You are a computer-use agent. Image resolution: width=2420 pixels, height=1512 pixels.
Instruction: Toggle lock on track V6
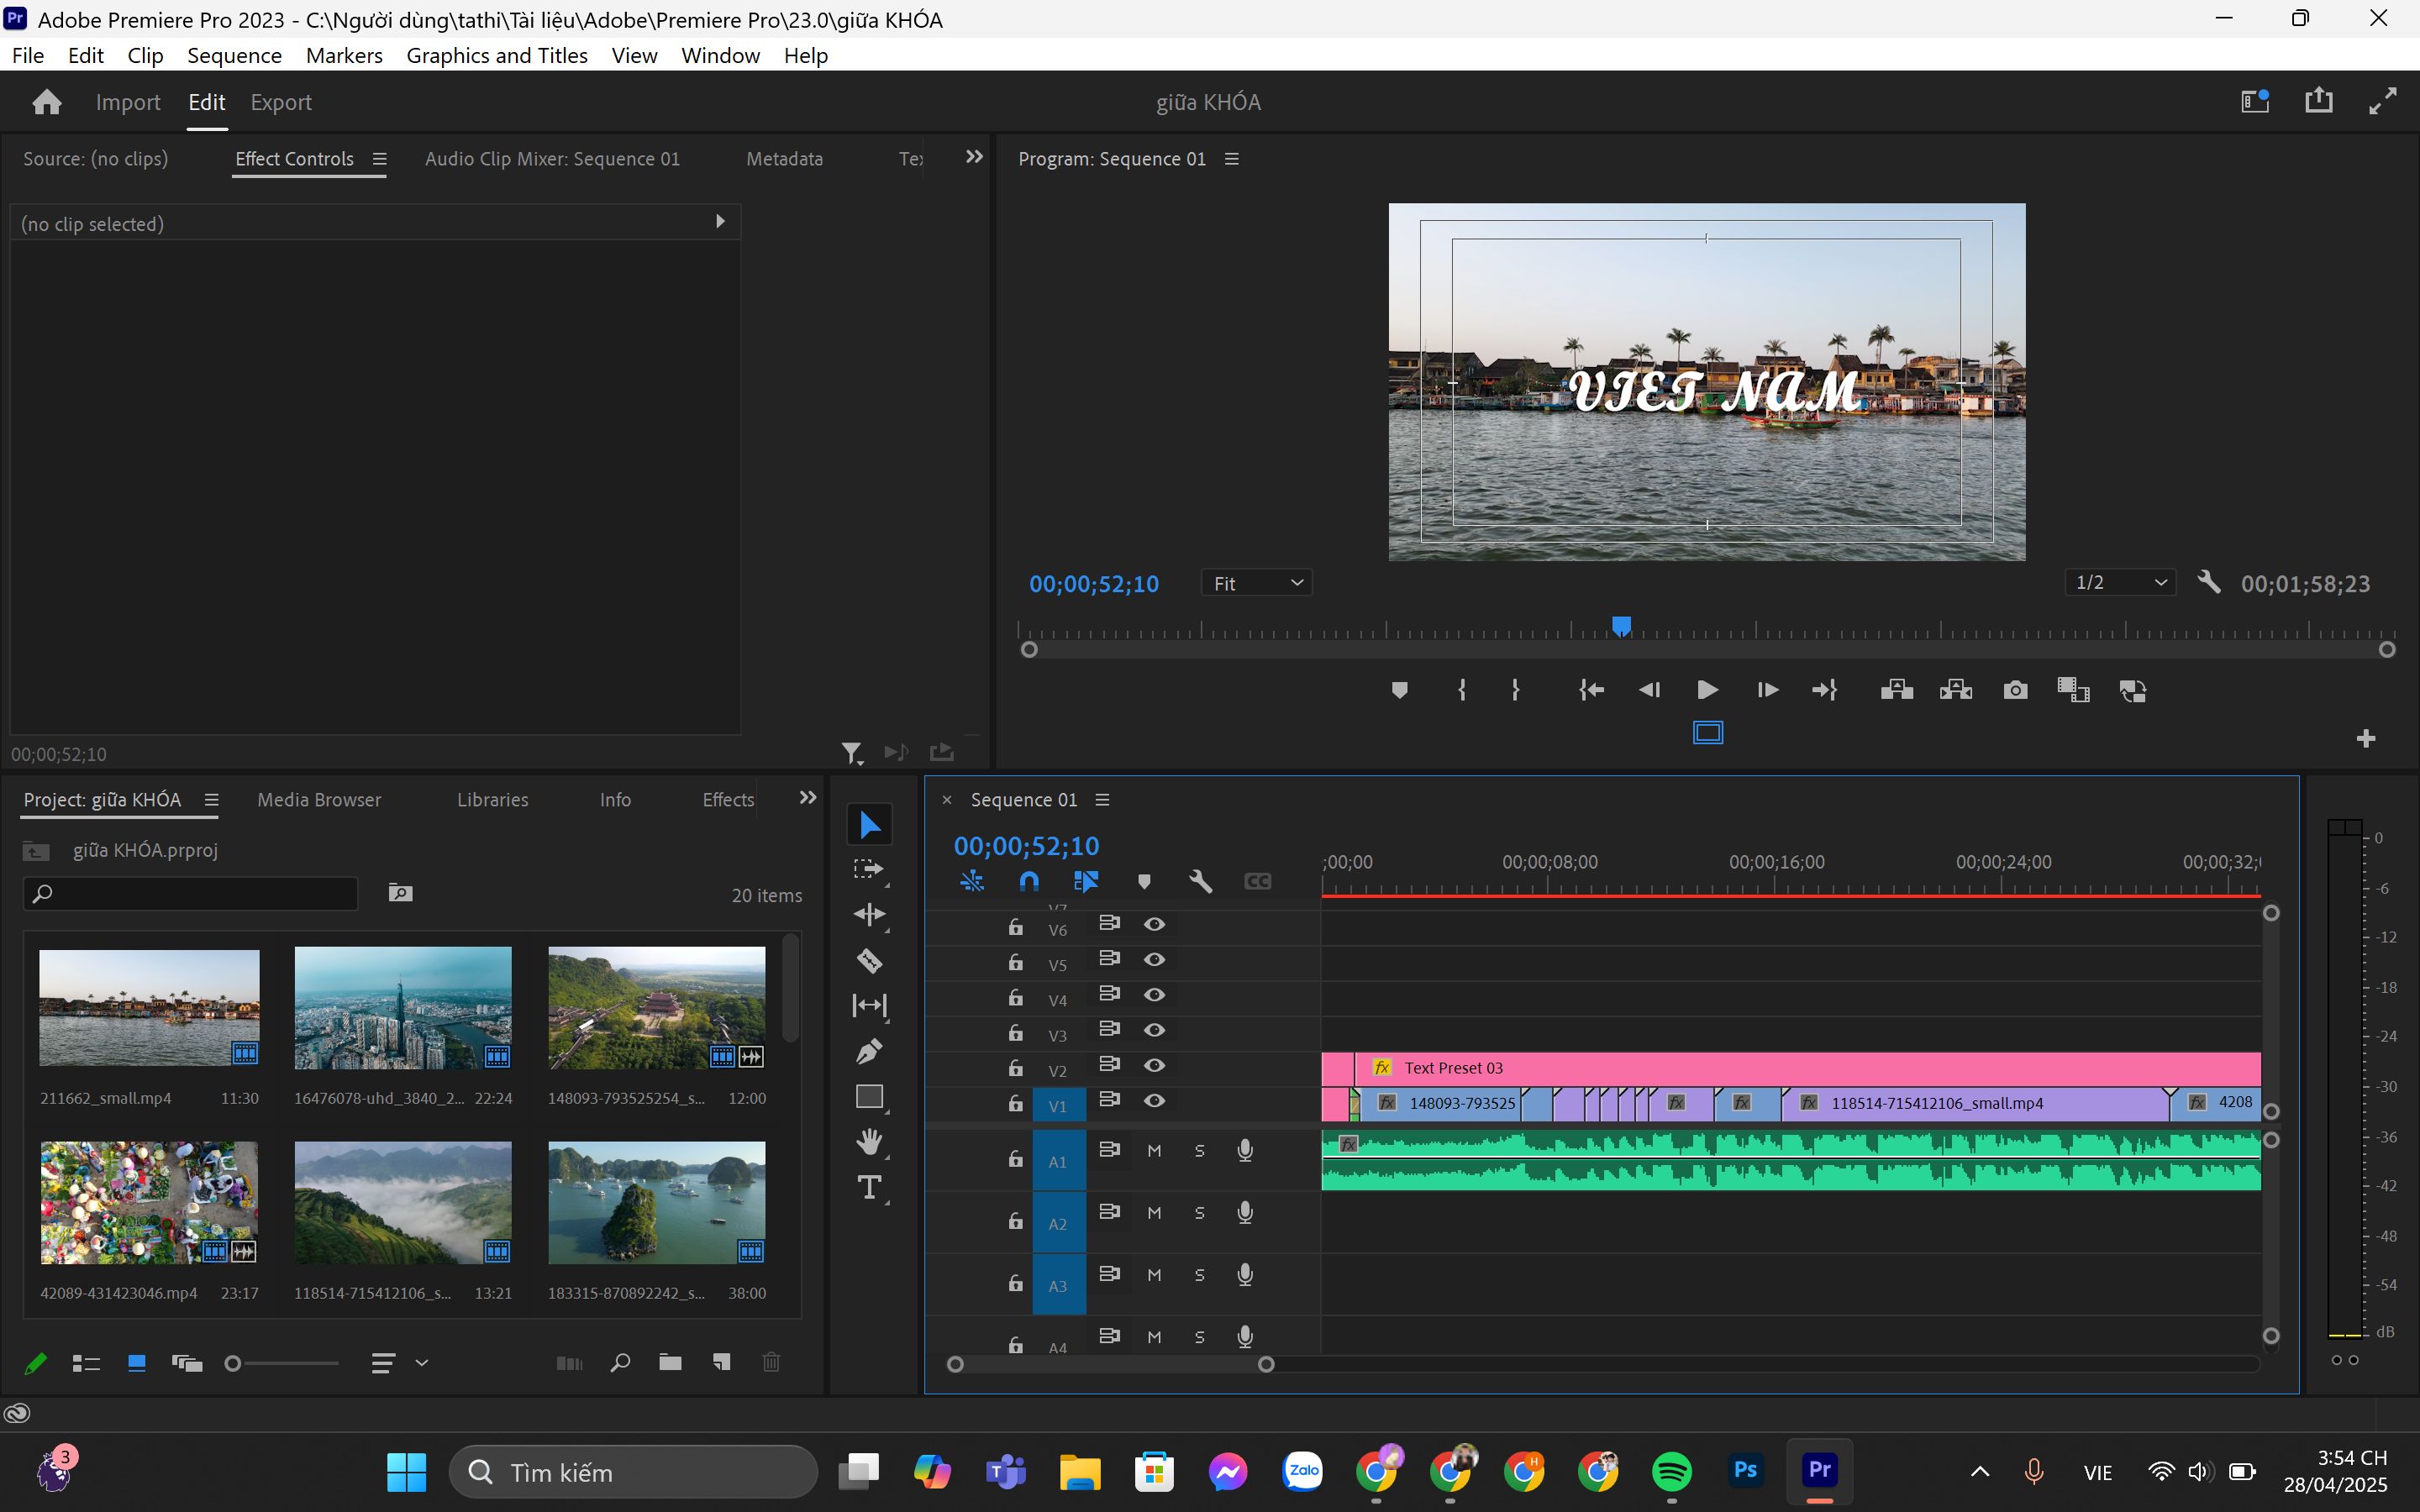[x=1015, y=927]
